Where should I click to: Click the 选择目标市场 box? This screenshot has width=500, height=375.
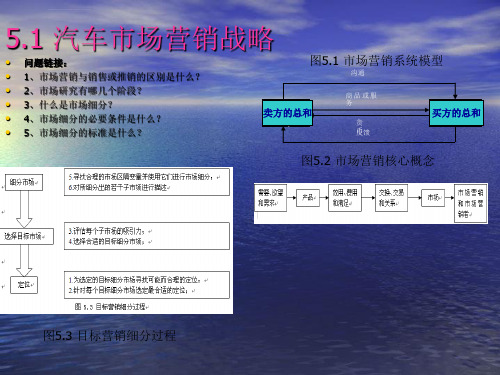coord(26,236)
